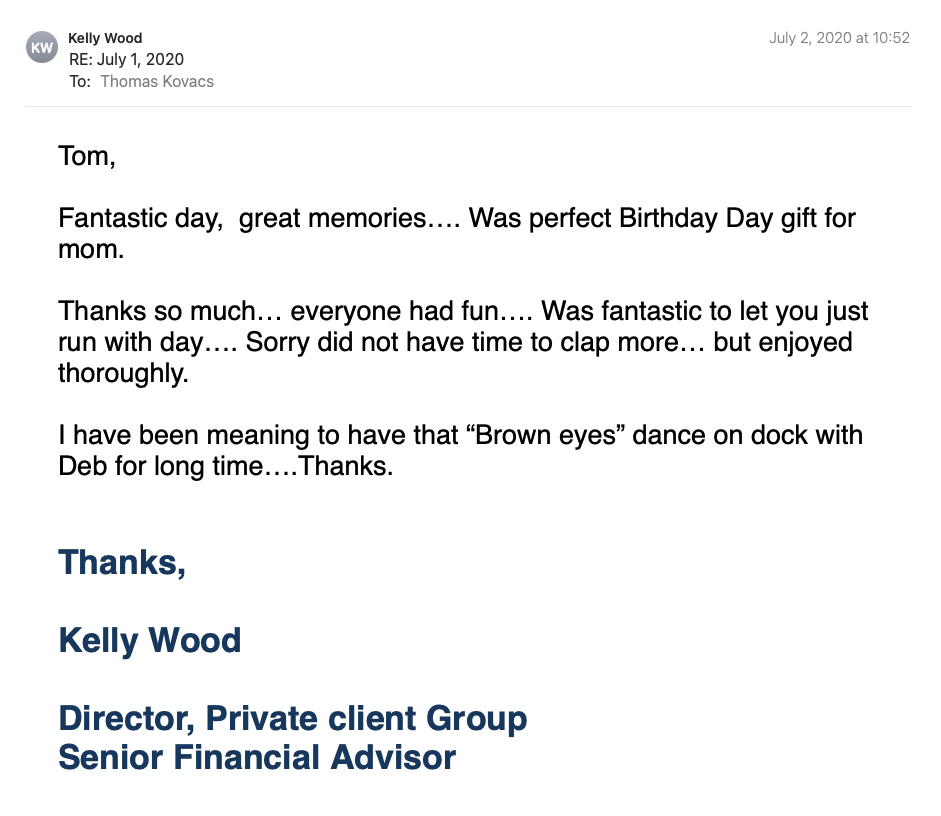Click the "To:" label in header
This screenshot has width=941, height=816.
(80, 82)
